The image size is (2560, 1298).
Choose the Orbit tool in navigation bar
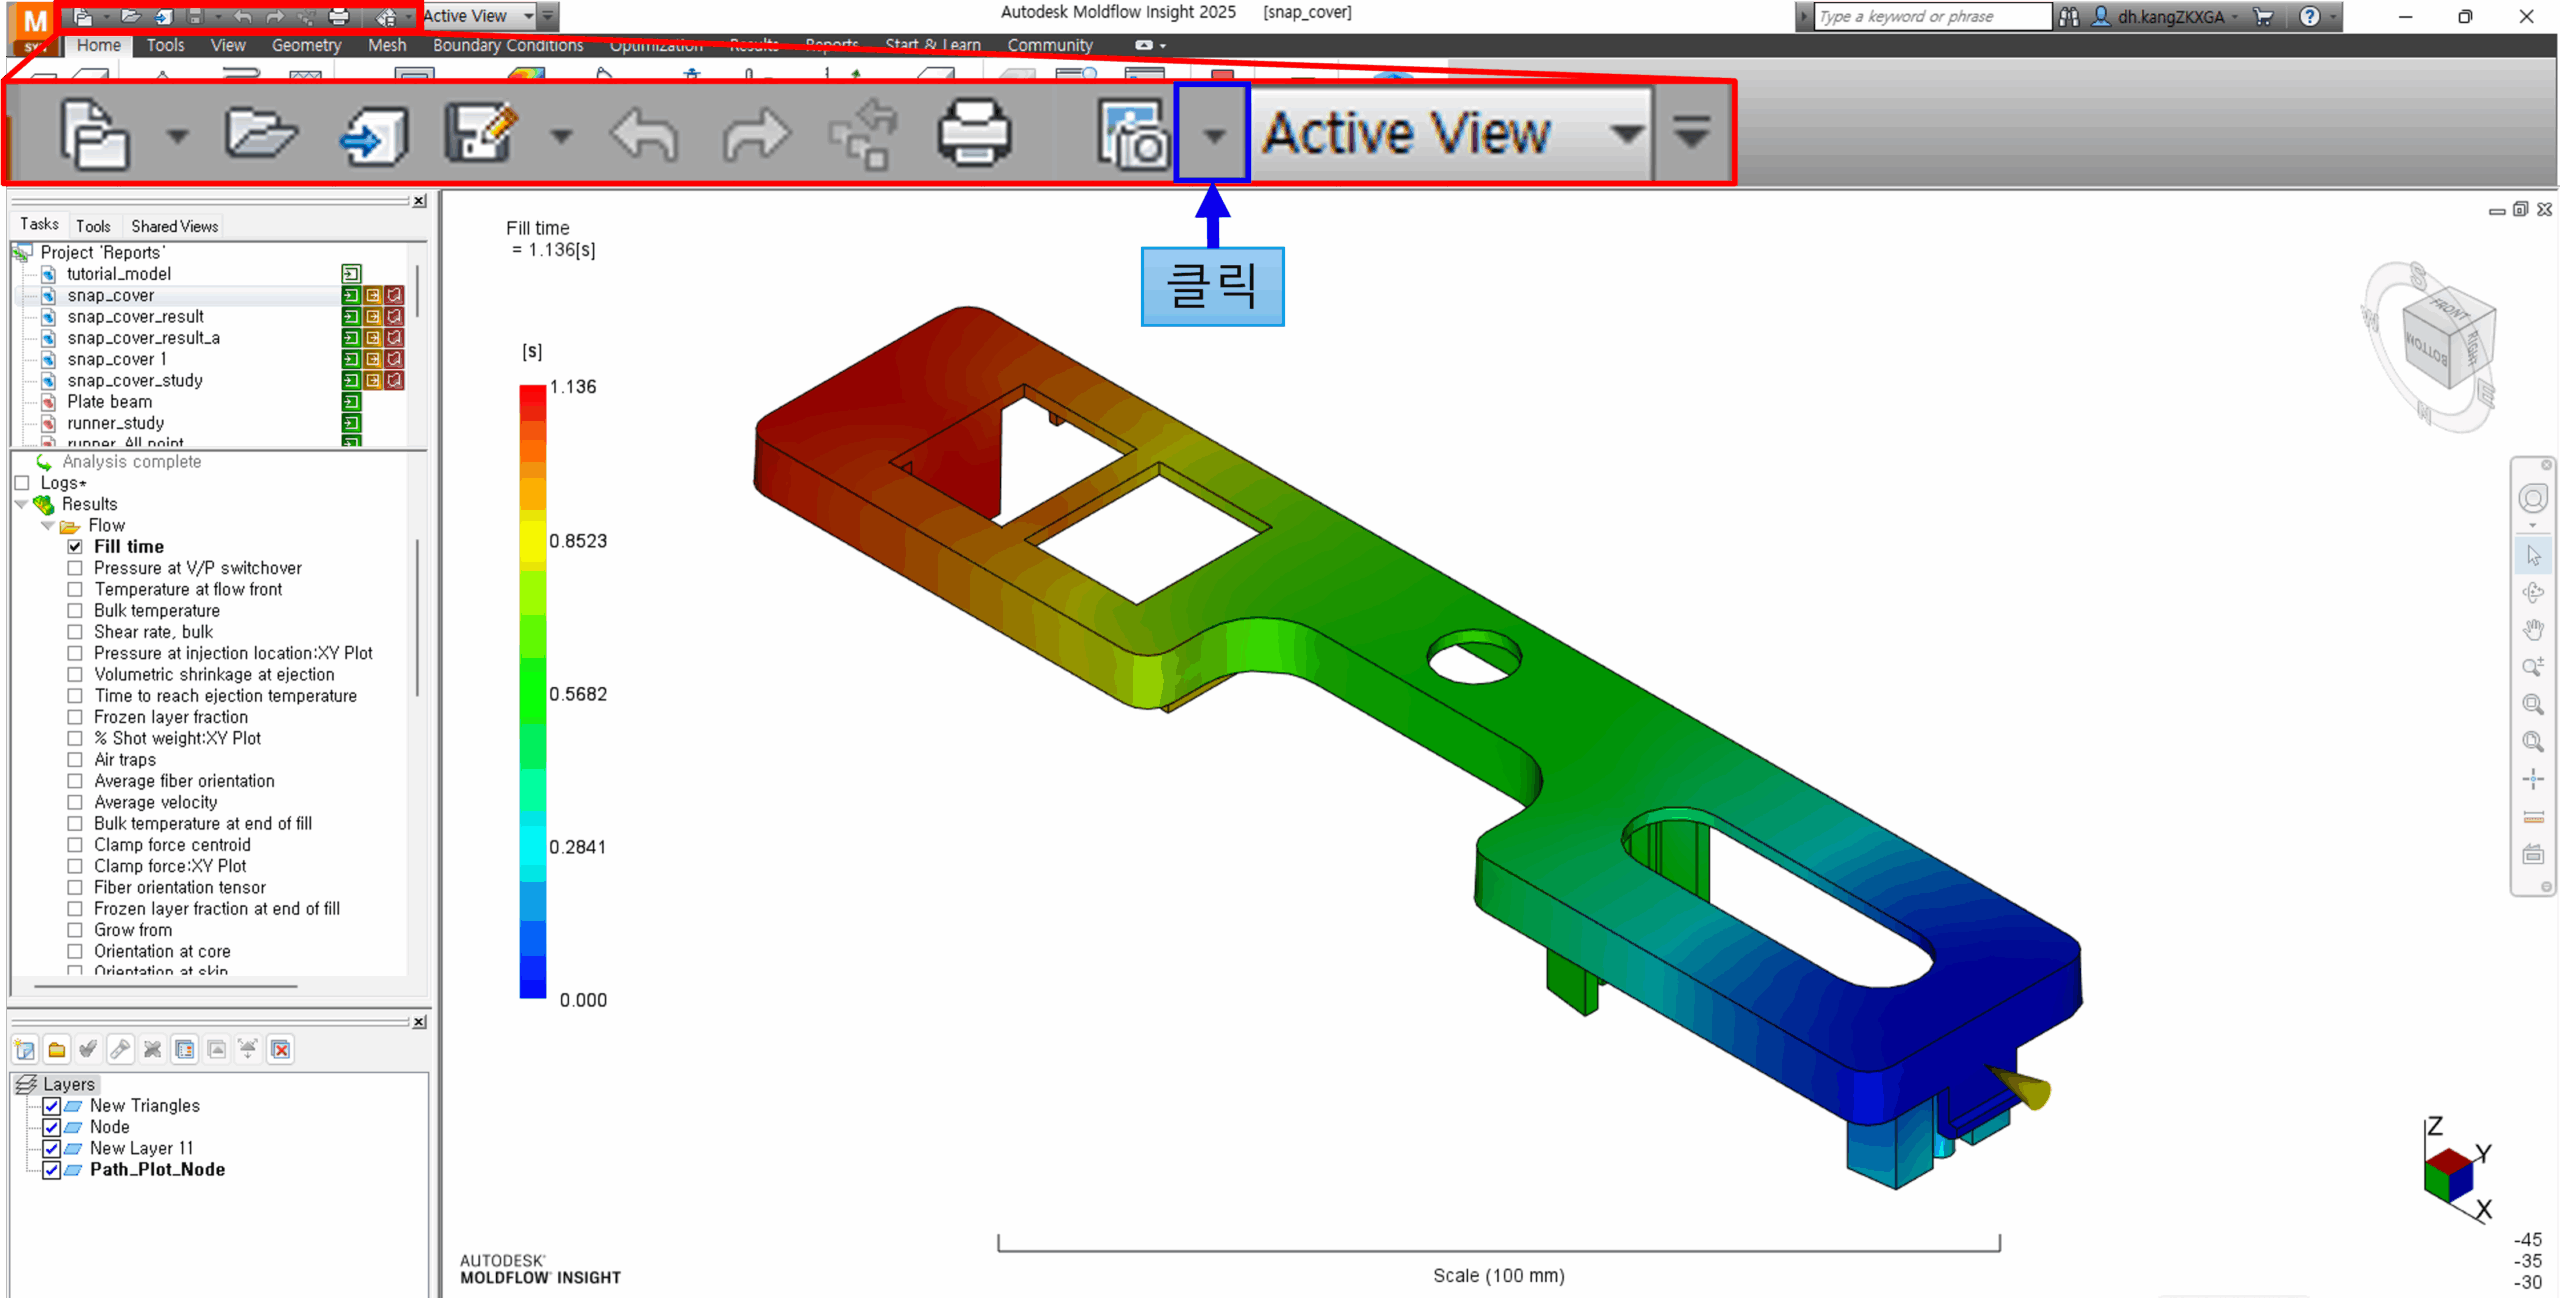tap(2533, 592)
